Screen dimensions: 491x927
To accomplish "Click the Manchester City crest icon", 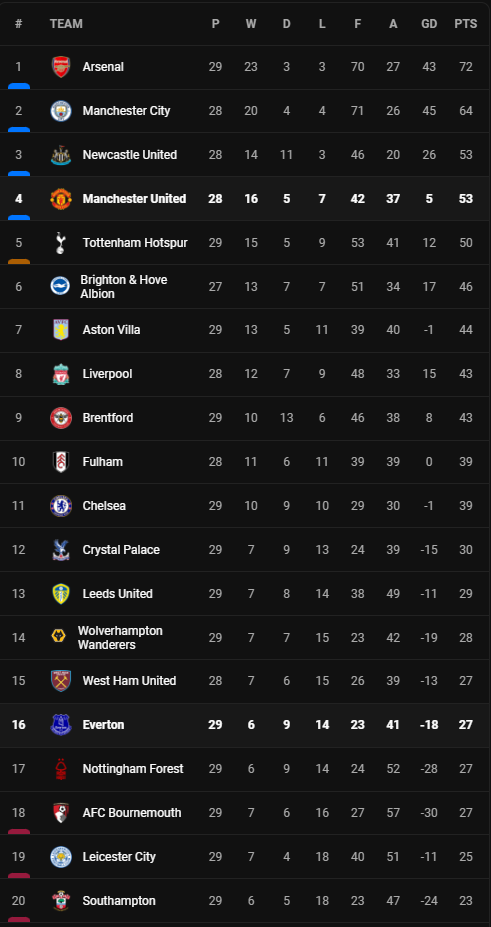I will [61, 111].
